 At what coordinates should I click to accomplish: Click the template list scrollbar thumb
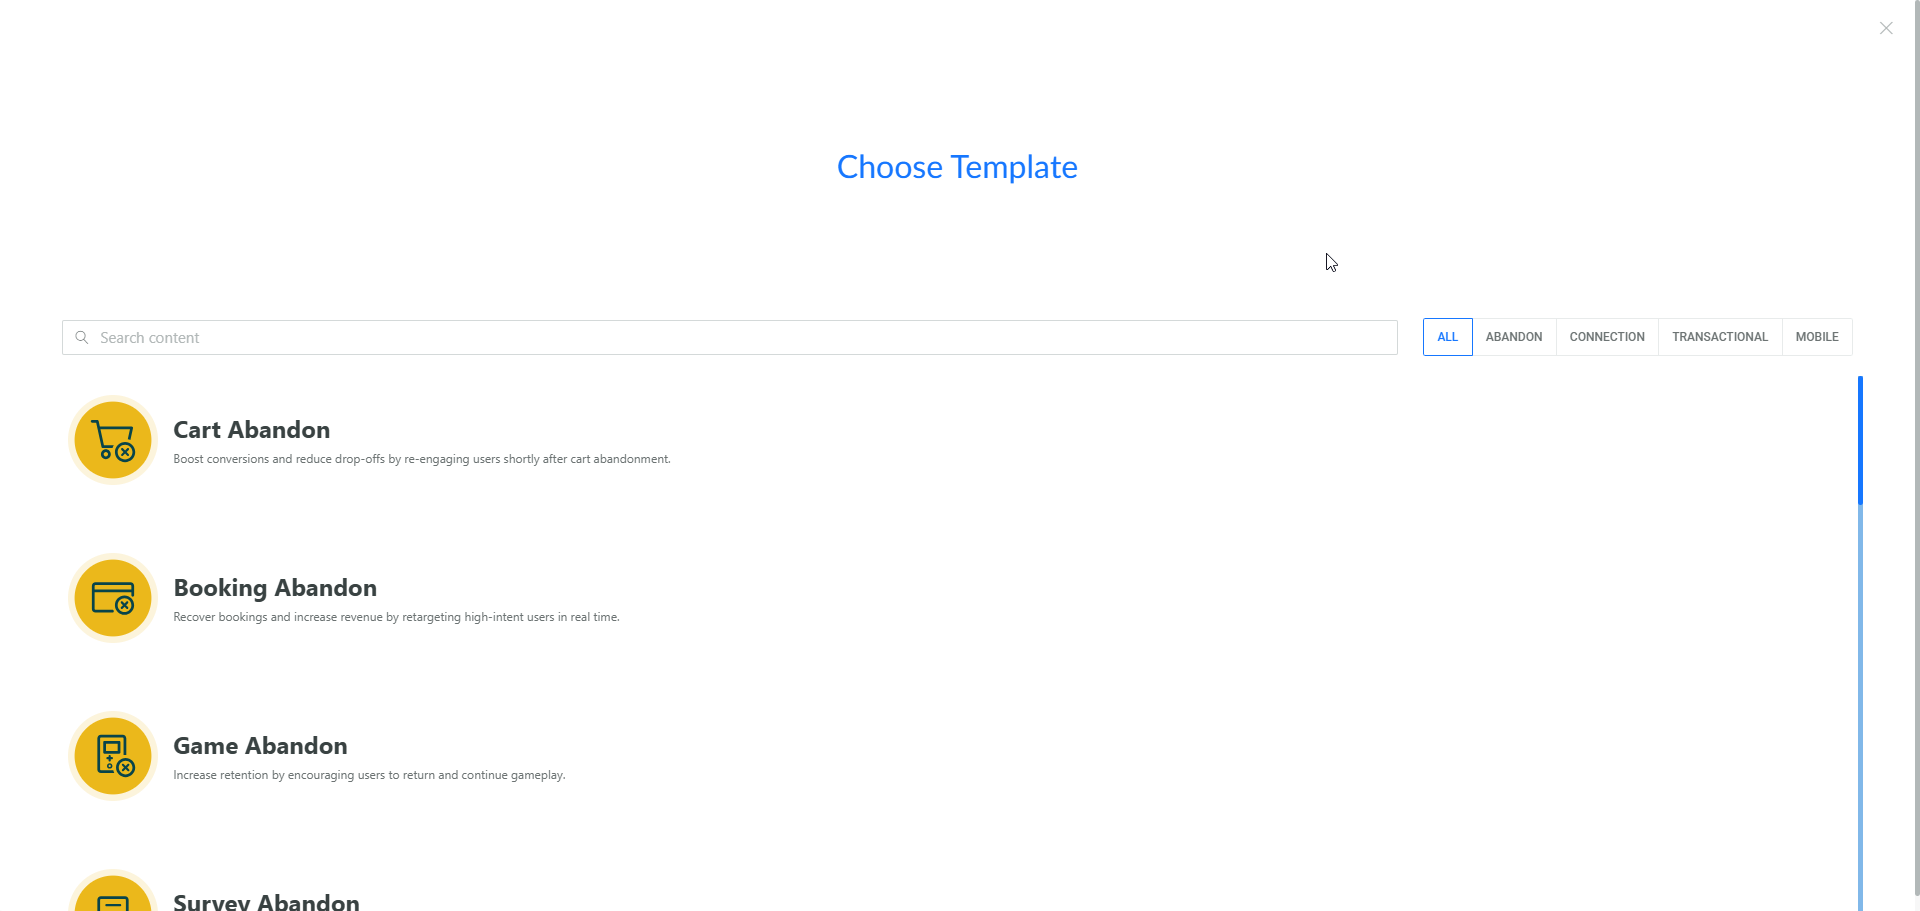[1860, 440]
